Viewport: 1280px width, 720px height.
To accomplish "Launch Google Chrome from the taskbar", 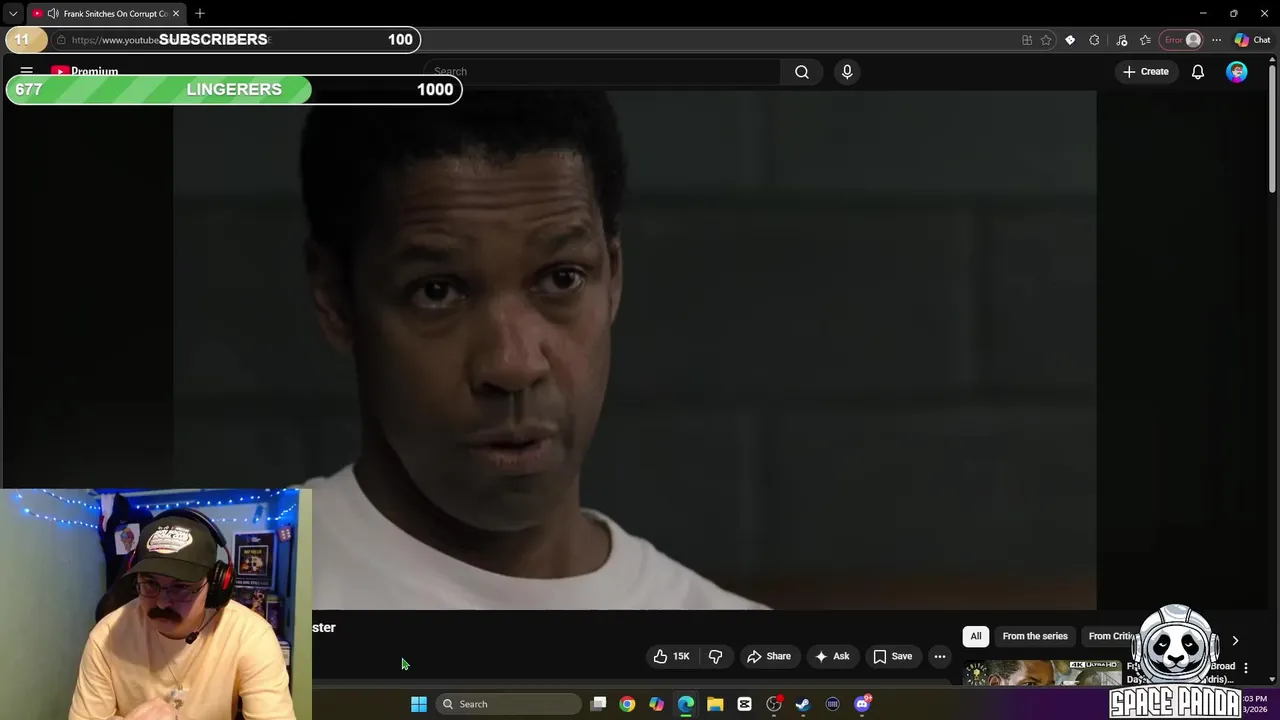I will [627, 704].
